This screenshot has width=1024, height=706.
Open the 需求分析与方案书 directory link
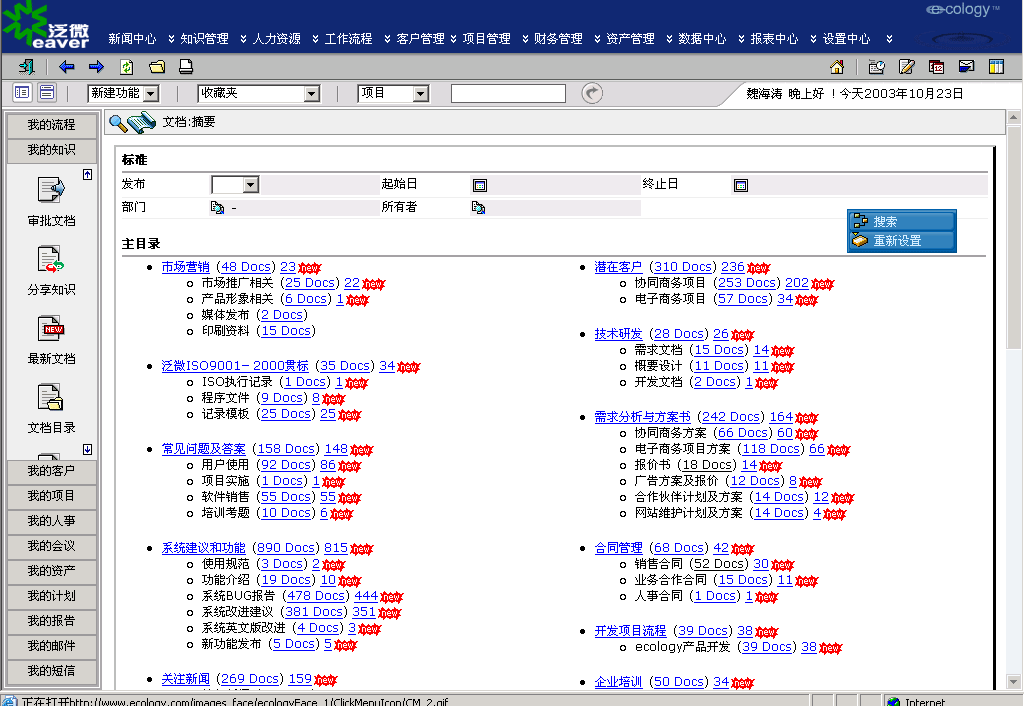point(643,417)
